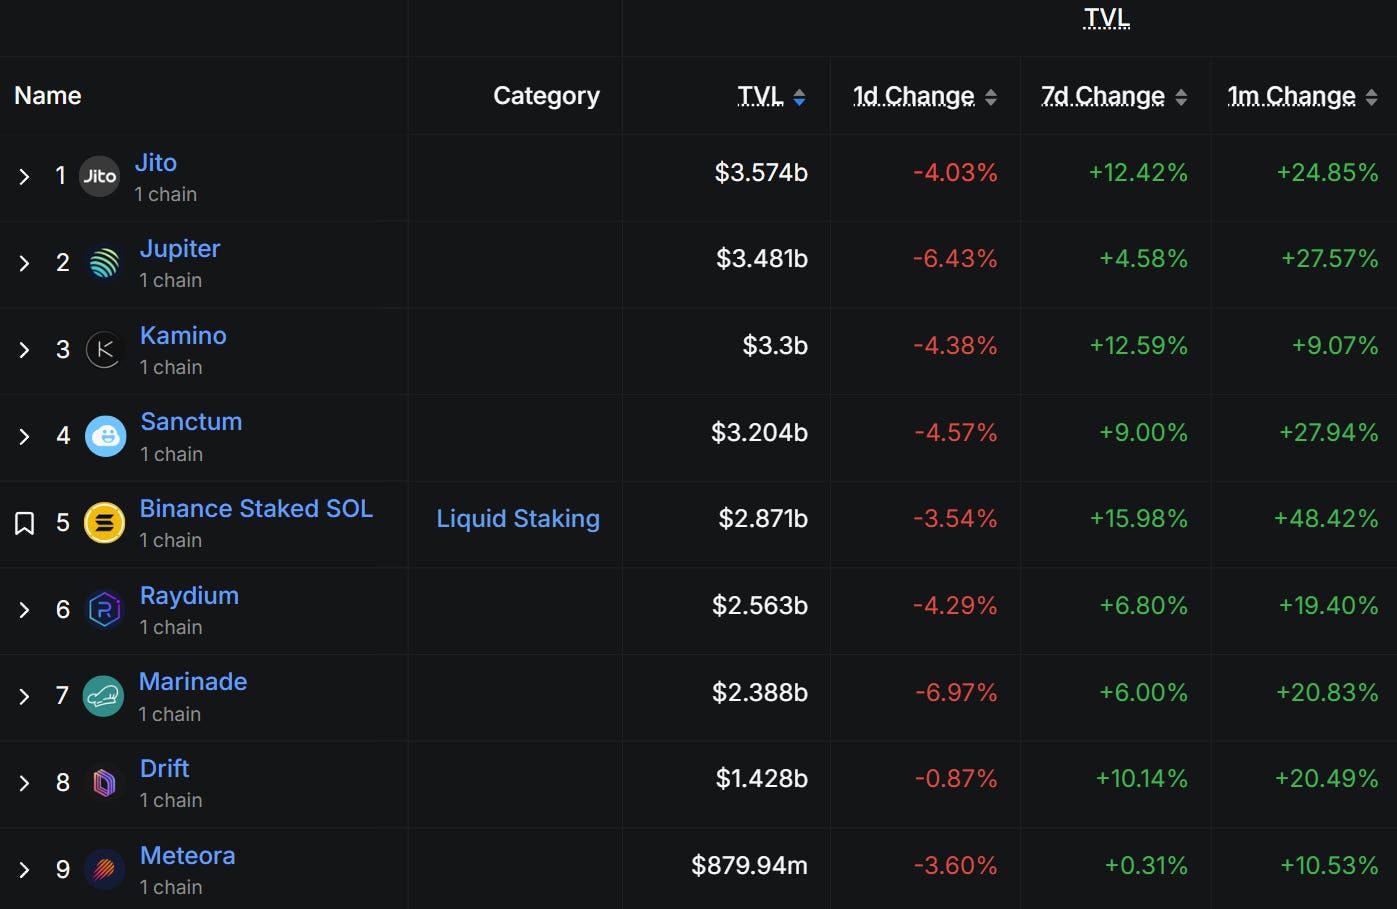Select the $2.871b TVL cell
The image size is (1397, 909).
pyautogui.click(x=763, y=518)
